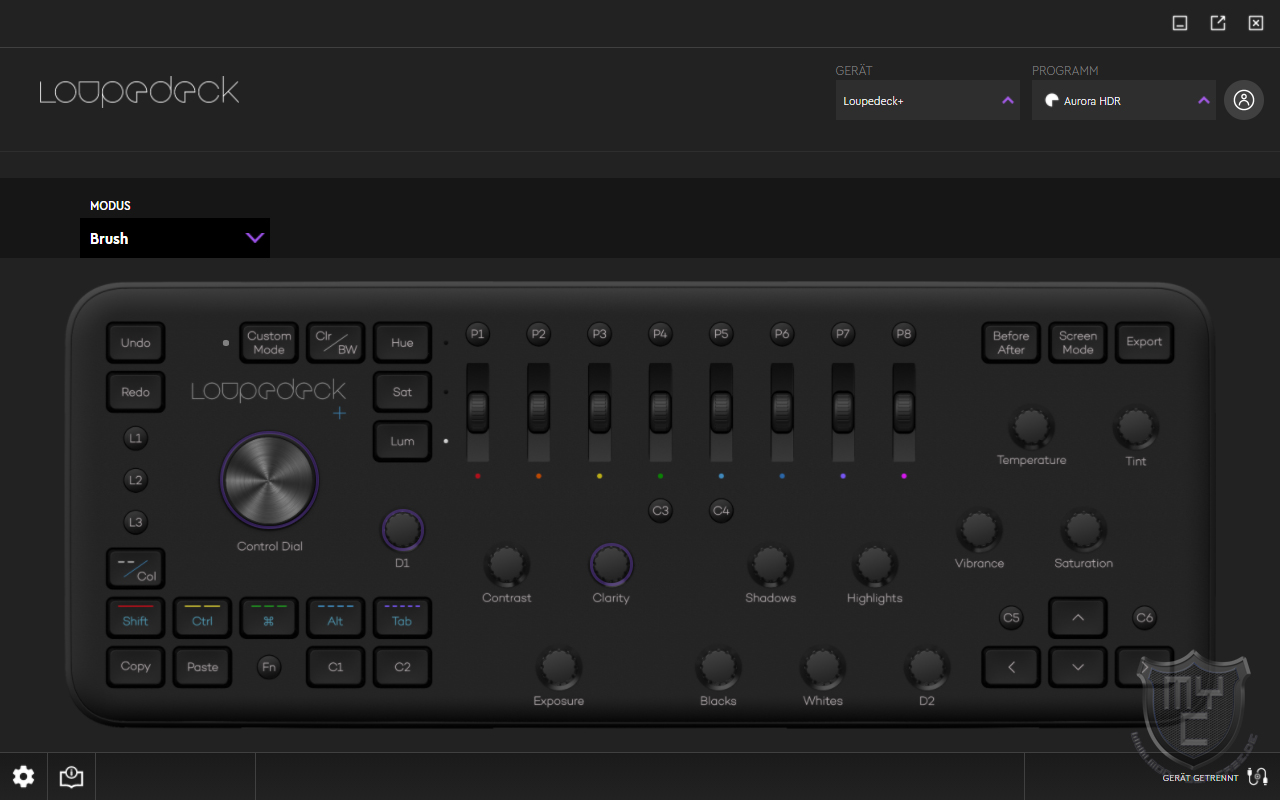Select the P4 slider wheel
The width and height of the screenshot is (1280, 800).
[660, 410]
